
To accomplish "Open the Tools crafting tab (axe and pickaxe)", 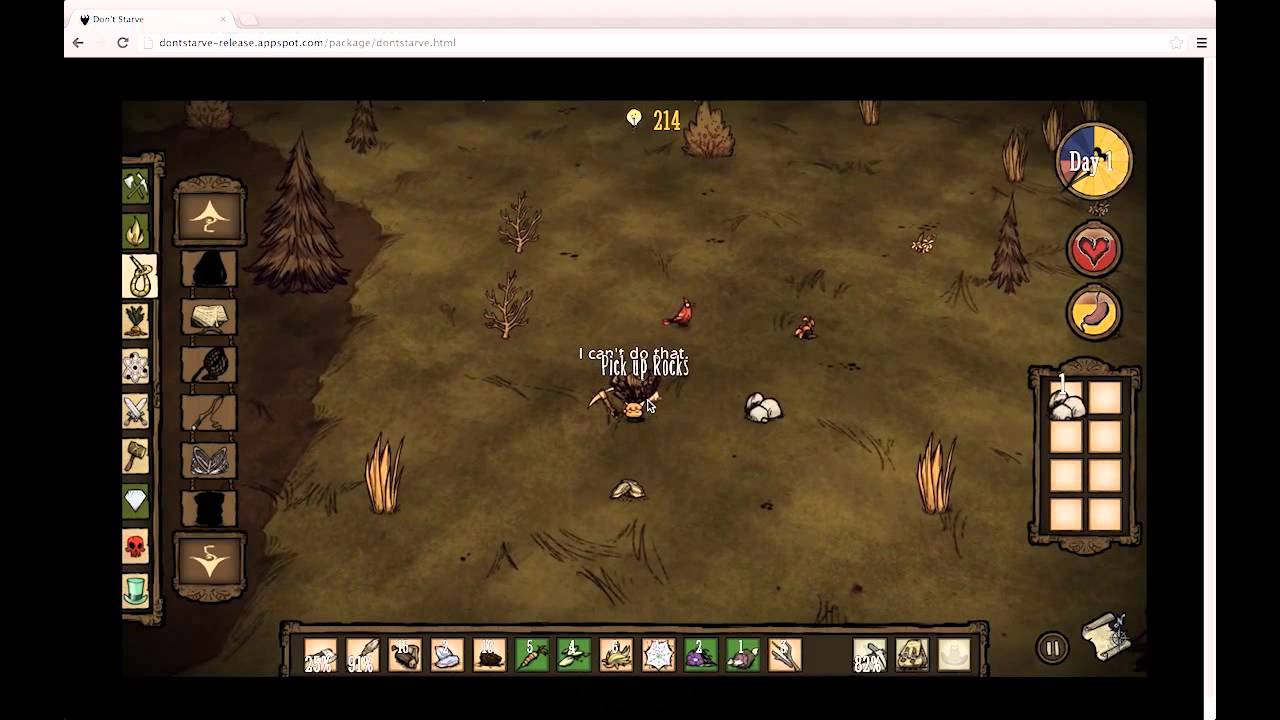I will [x=136, y=187].
